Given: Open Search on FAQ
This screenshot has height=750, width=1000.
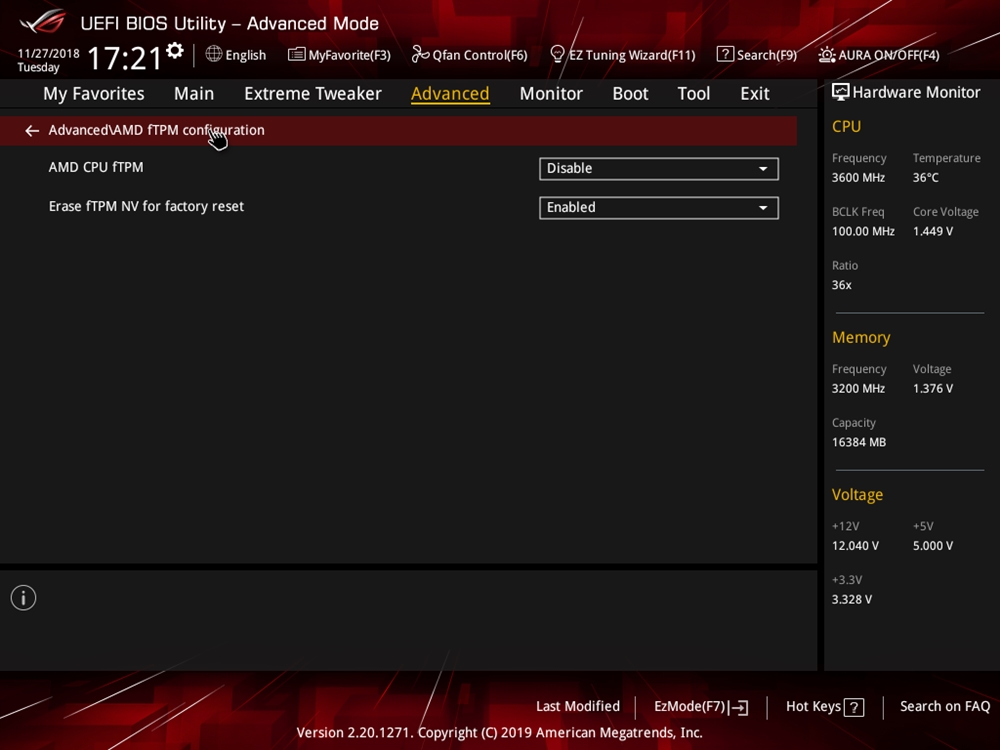Looking at the screenshot, I should pyautogui.click(x=945, y=707).
